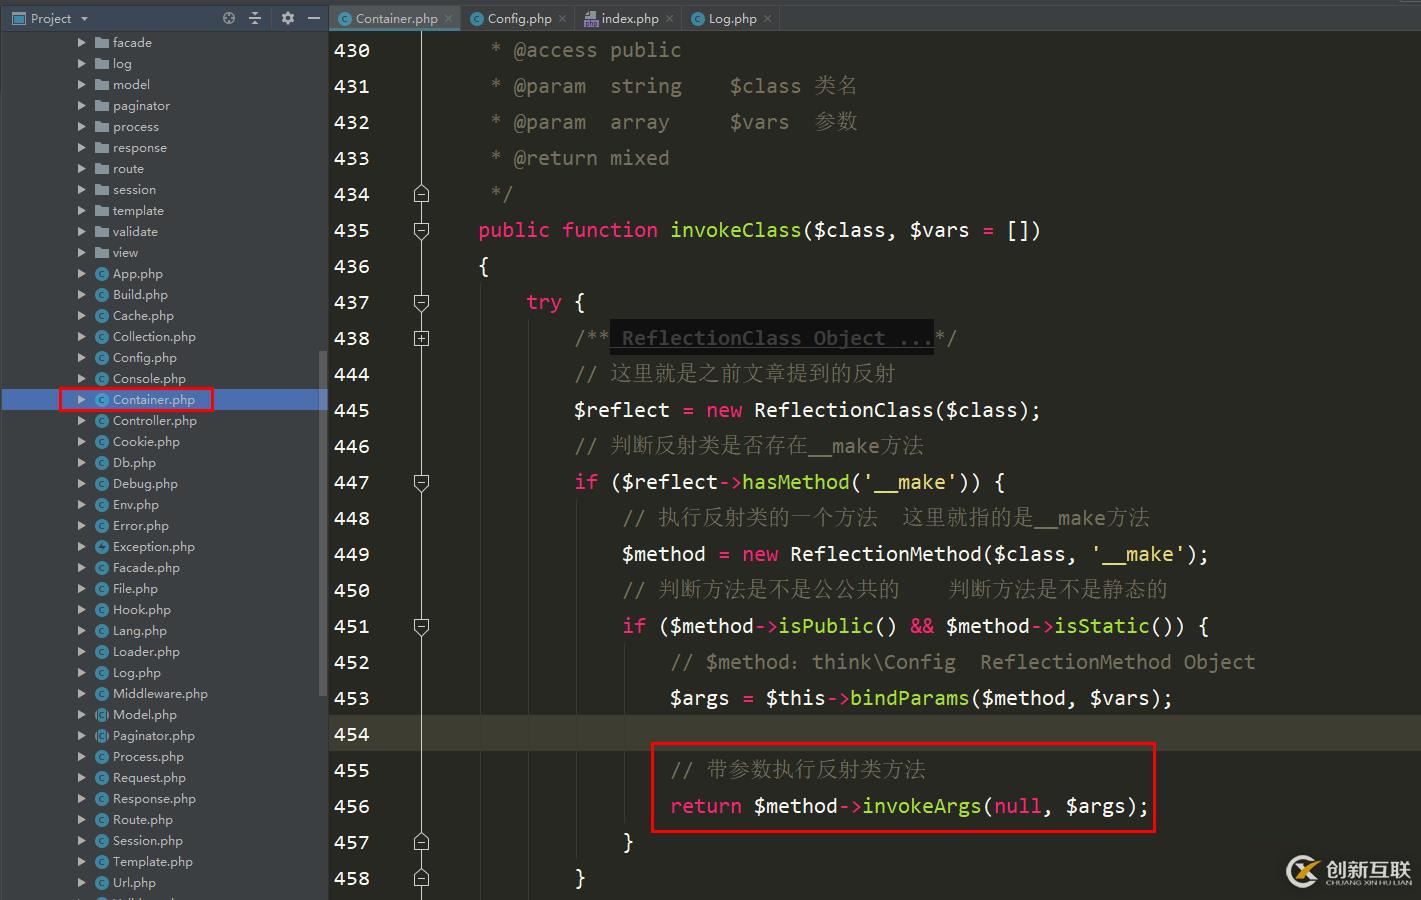Fold the if block at line 451
Screen dimensions: 1421x900
(421, 627)
